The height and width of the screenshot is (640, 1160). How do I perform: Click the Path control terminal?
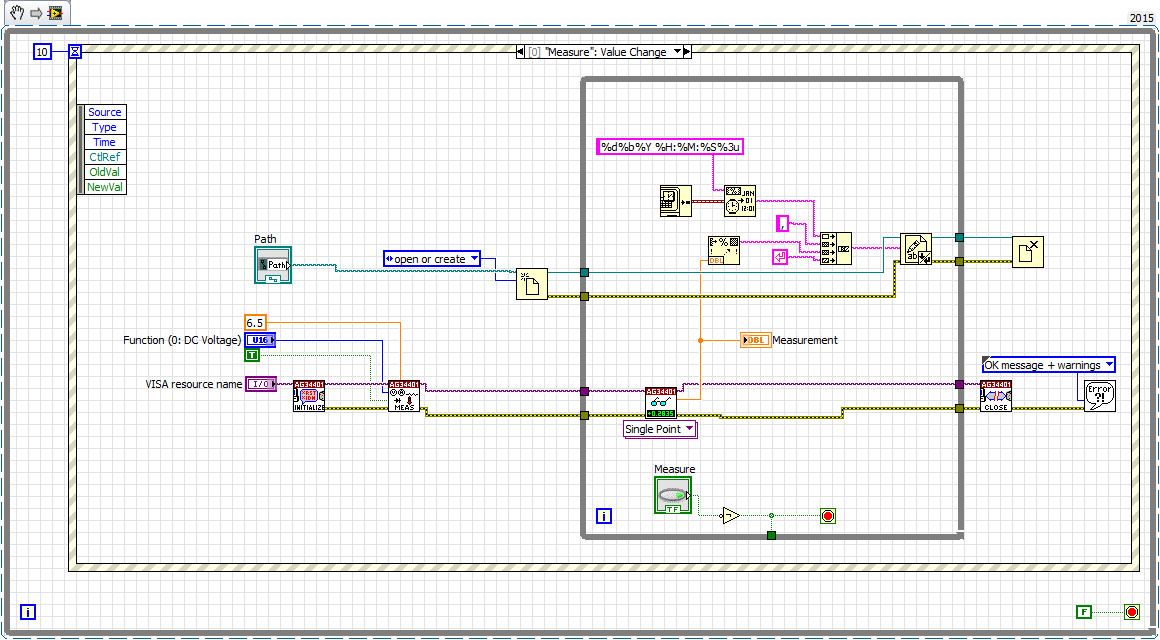(x=273, y=265)
